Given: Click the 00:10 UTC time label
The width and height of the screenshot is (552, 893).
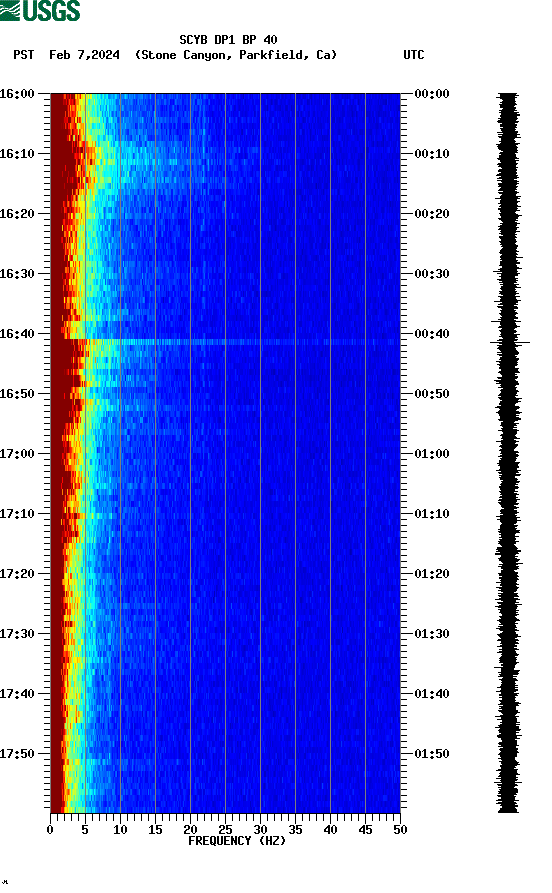Looking at the screenshot, I should coord(432,154).
